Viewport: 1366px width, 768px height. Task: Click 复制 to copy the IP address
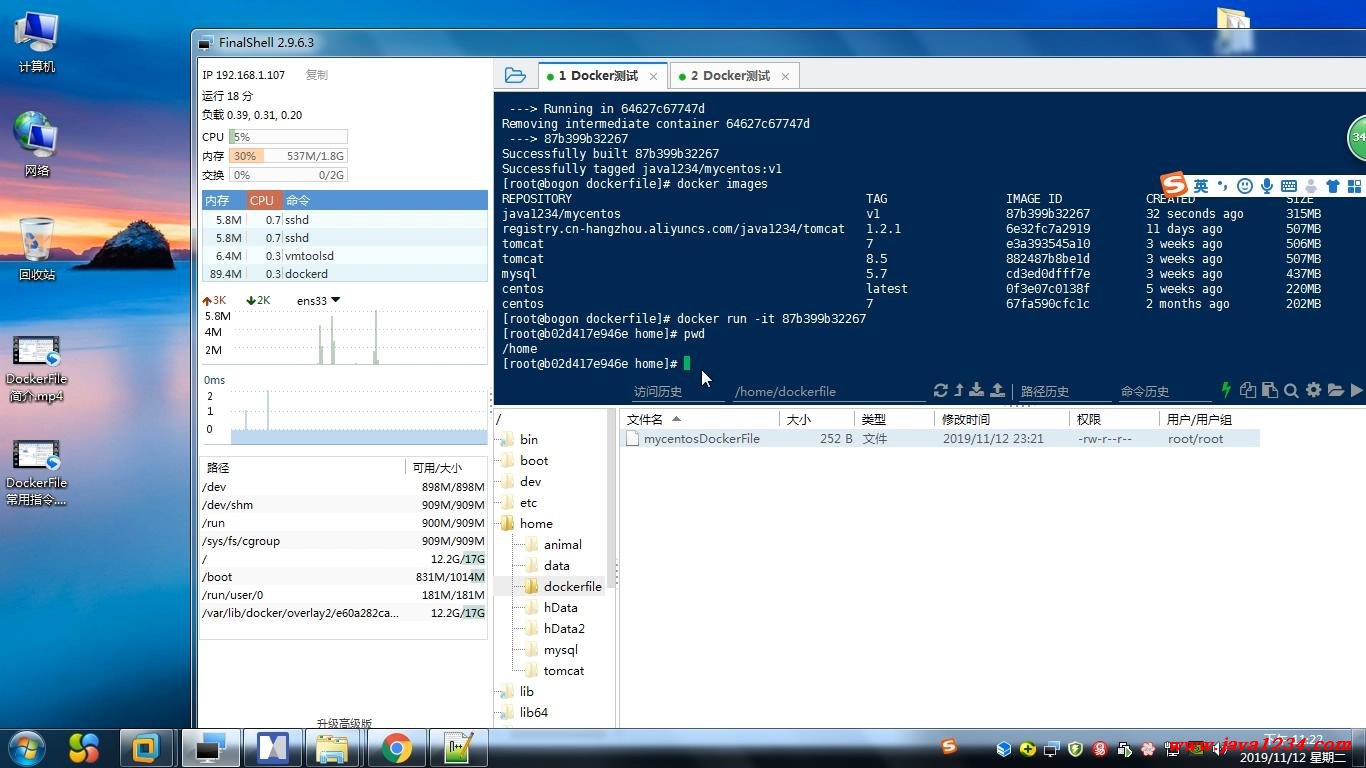pyautogui.click(x=316, y=75)
